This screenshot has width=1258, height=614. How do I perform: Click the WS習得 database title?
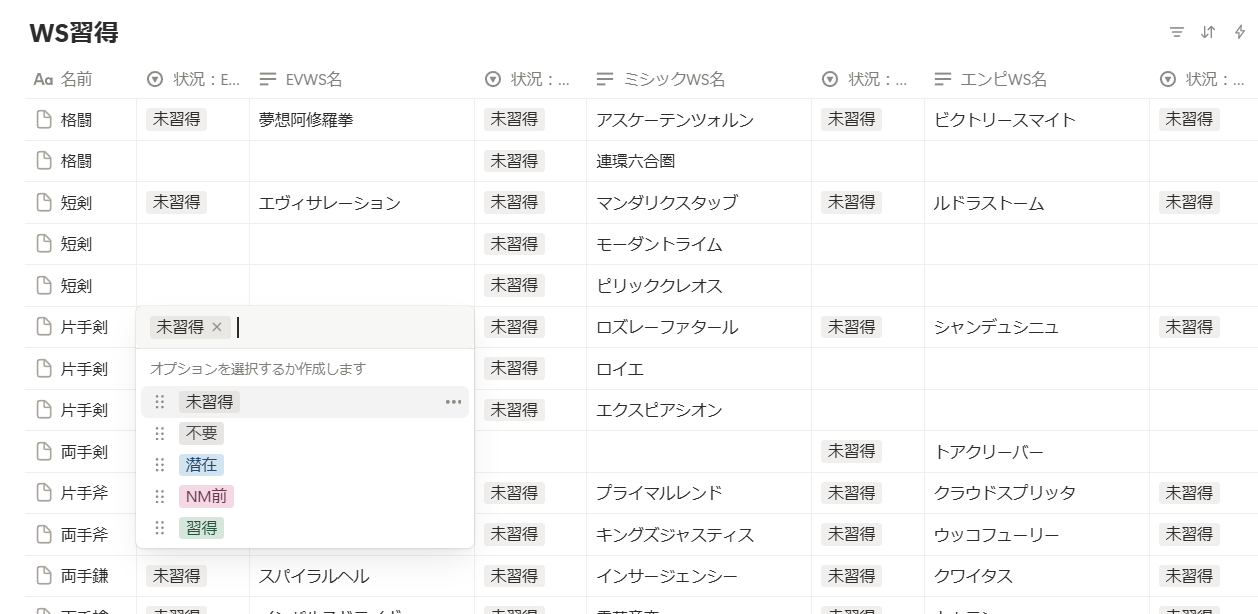pyautogui.click(x=74, y=33)
